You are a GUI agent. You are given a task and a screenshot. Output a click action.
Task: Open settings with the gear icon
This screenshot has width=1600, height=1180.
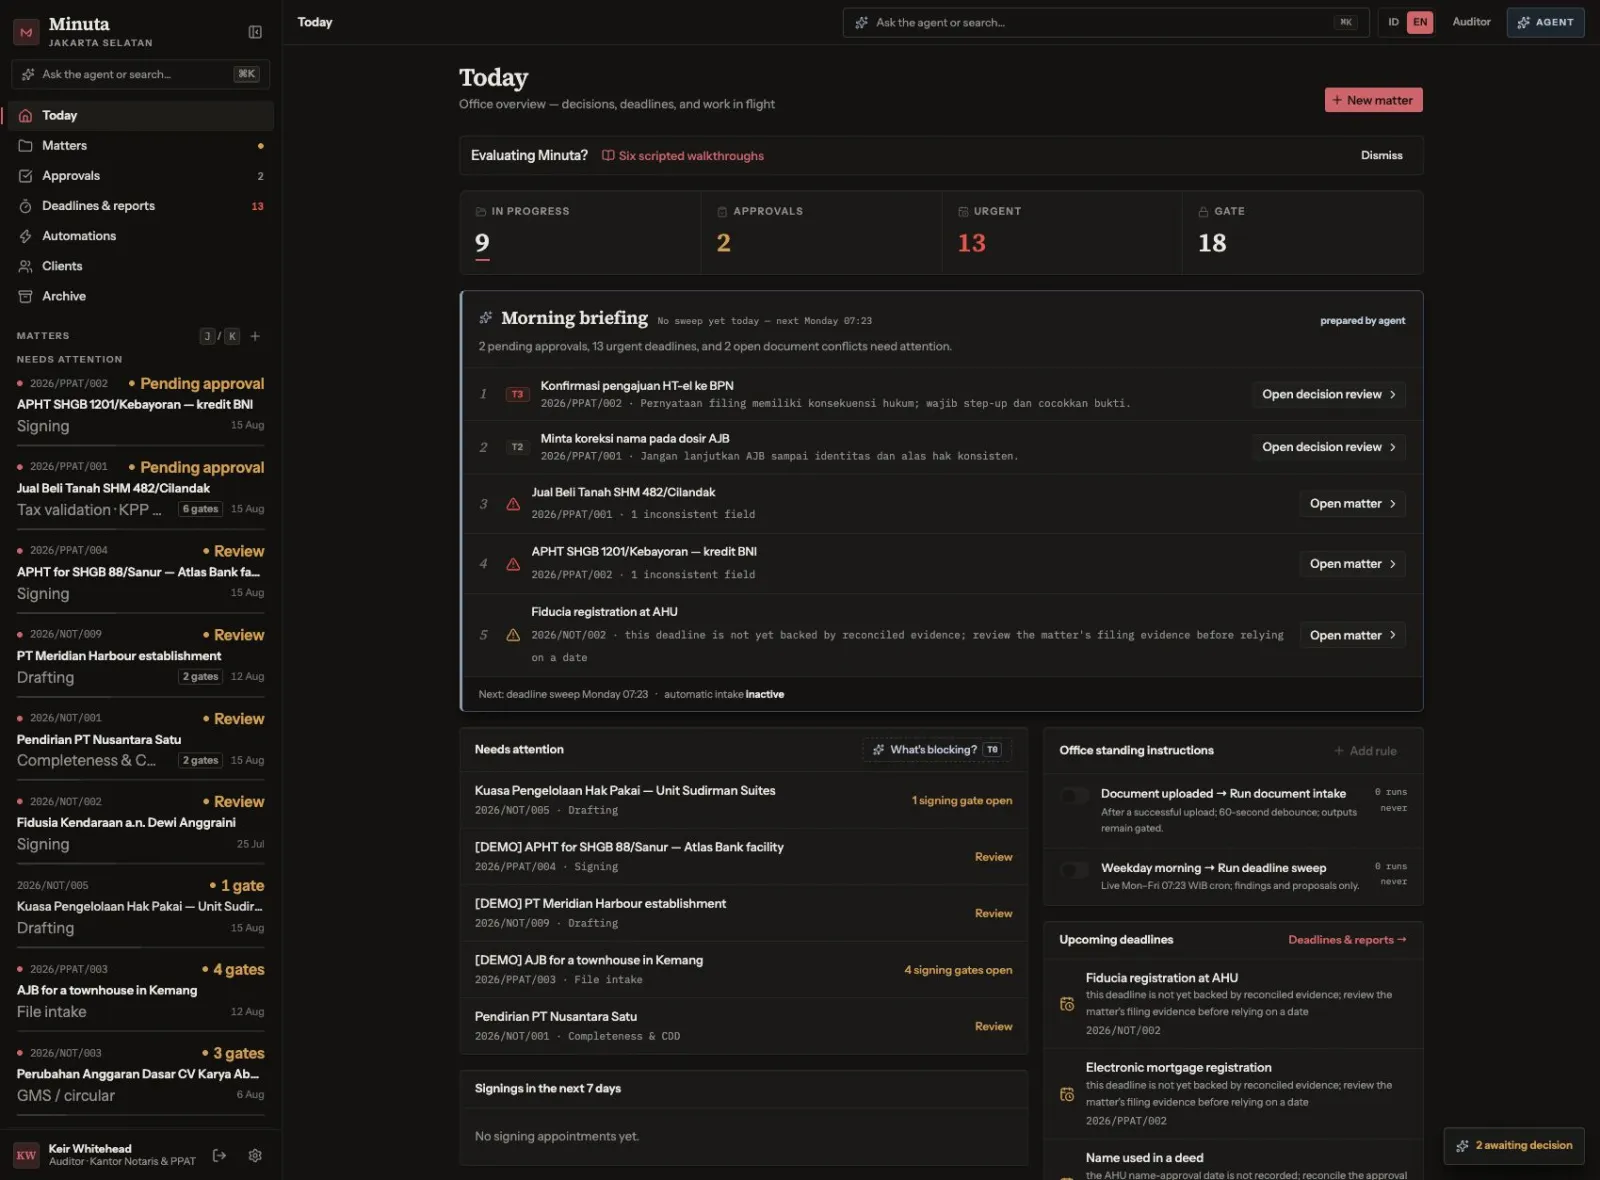point(255,1155)
